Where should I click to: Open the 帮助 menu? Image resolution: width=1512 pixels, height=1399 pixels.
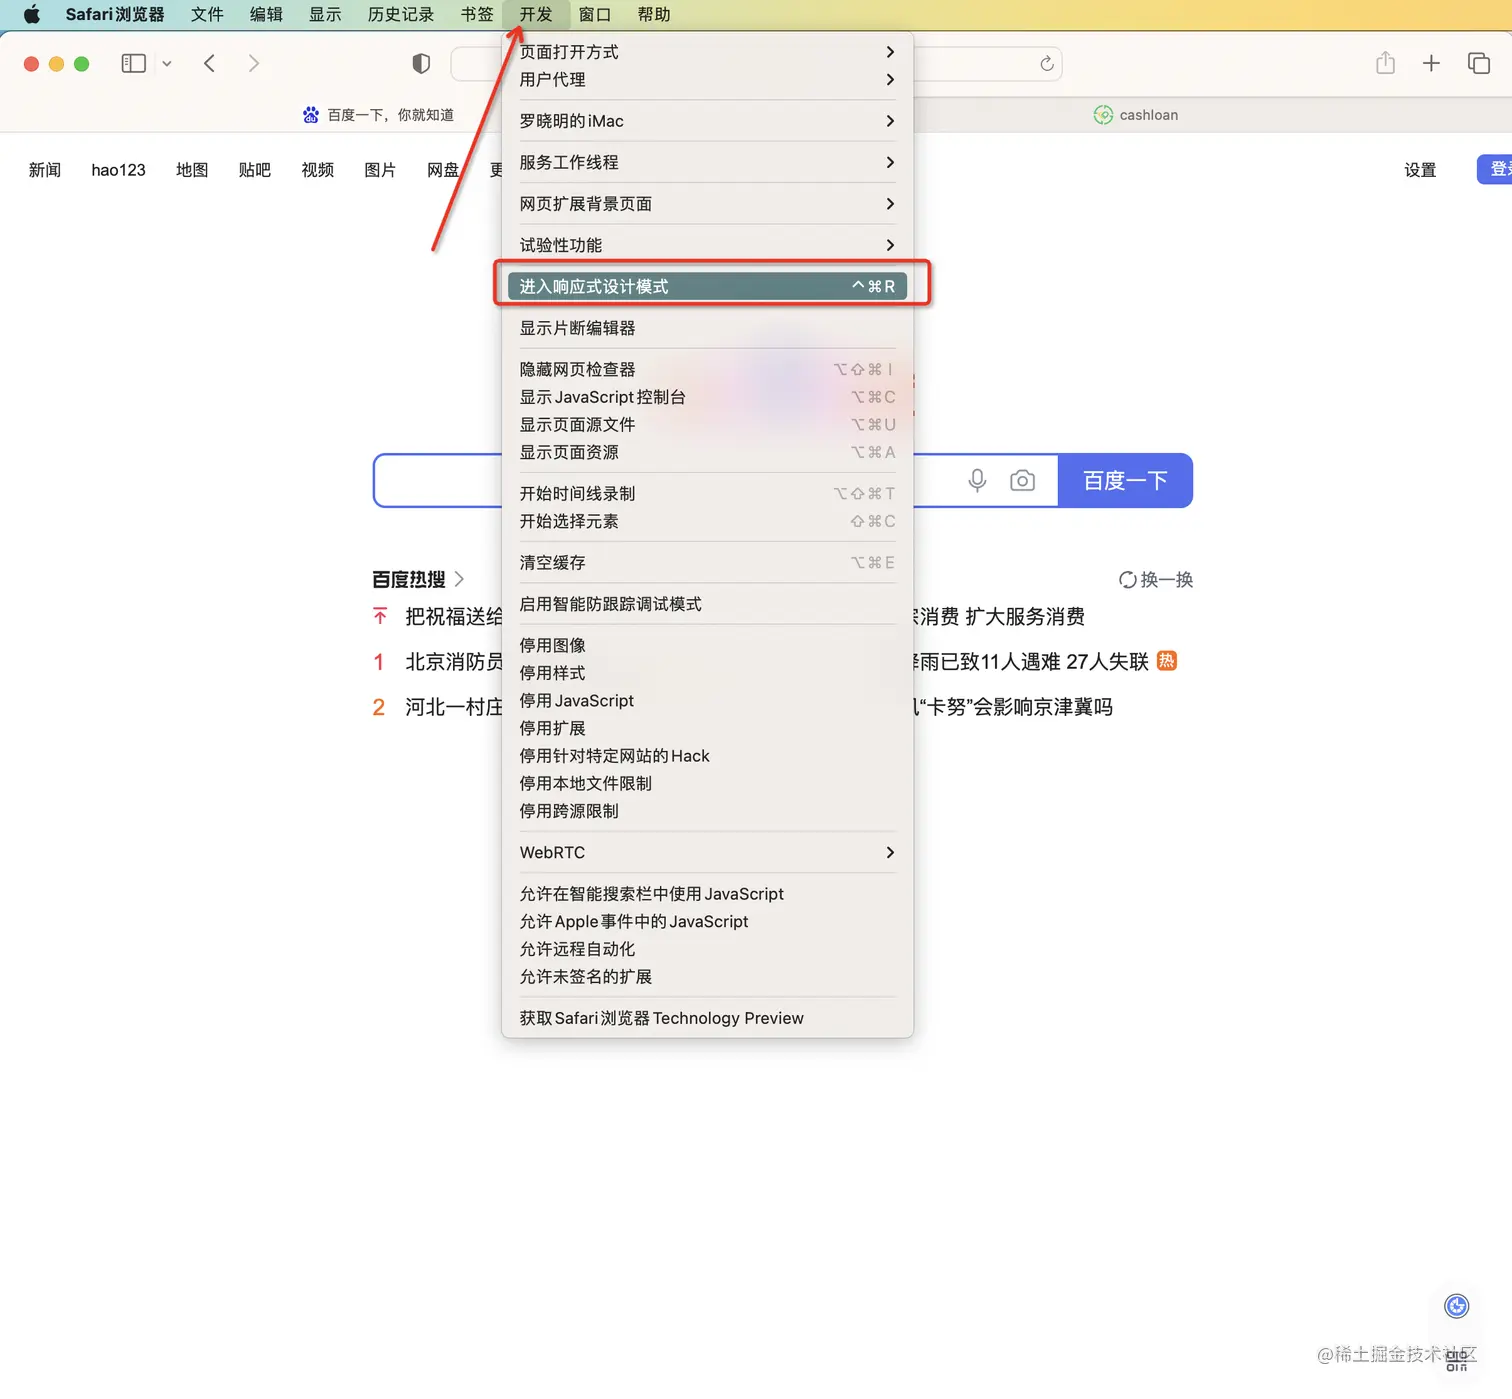click(x=654, y=14)
